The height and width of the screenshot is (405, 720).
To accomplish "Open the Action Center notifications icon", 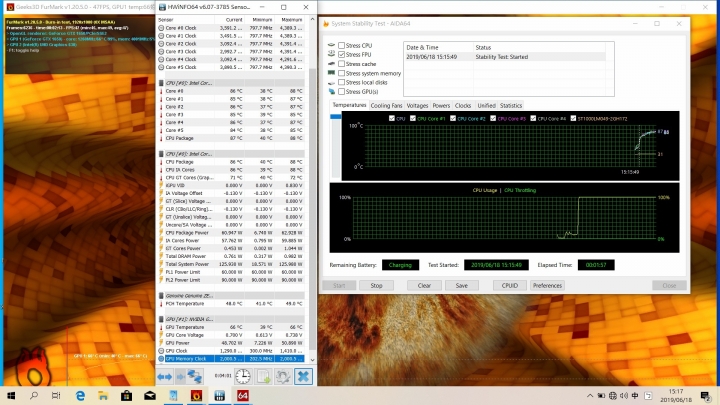I will tap(705, 395).
